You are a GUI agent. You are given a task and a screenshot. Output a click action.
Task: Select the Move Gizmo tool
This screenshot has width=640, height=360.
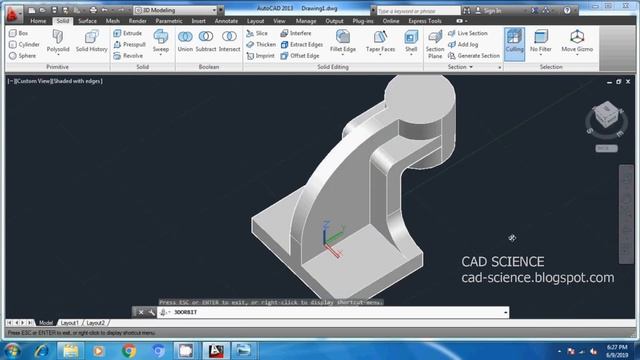point(577,42)
